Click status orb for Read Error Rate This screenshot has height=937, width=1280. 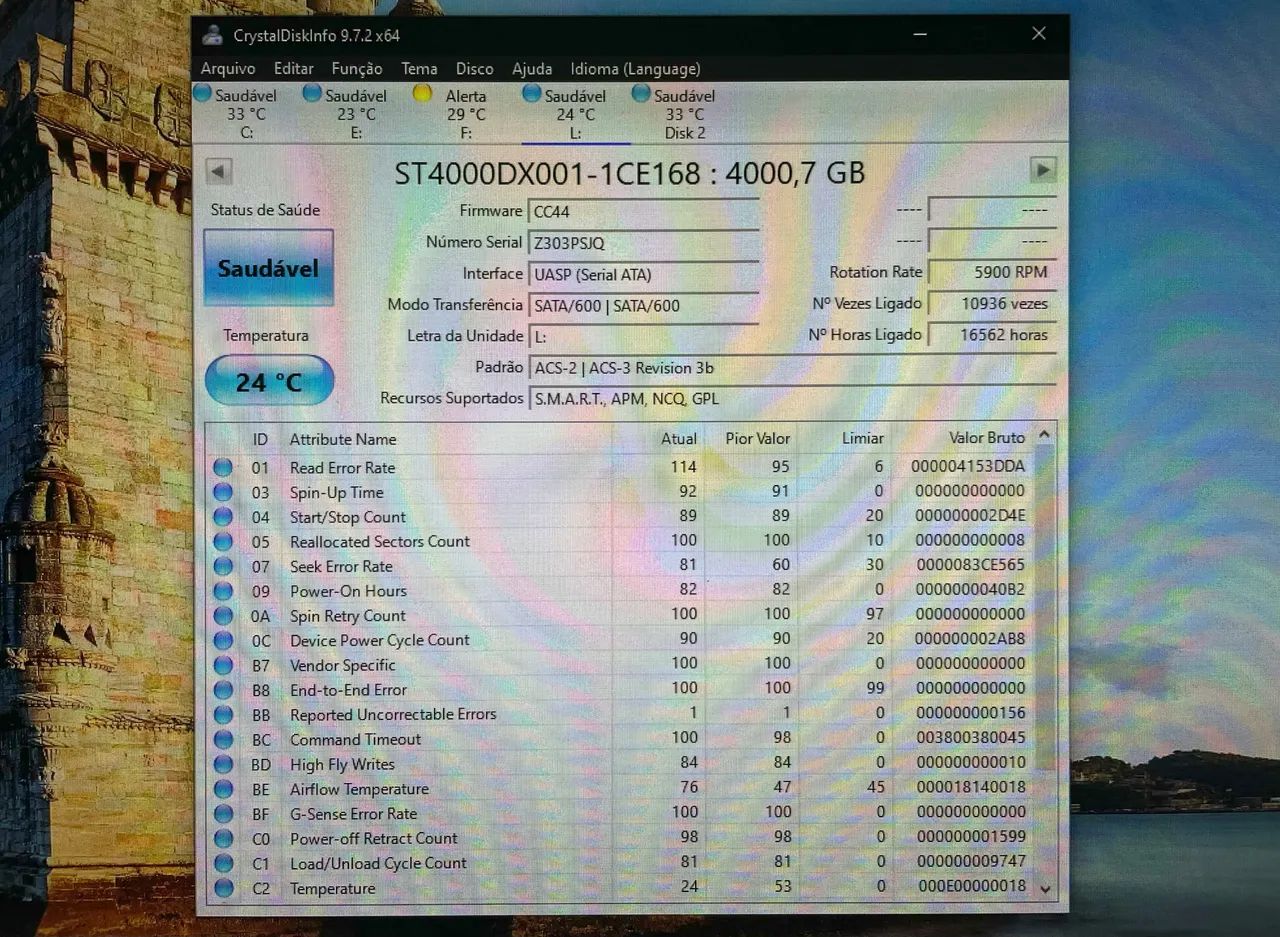pos(222,467)
